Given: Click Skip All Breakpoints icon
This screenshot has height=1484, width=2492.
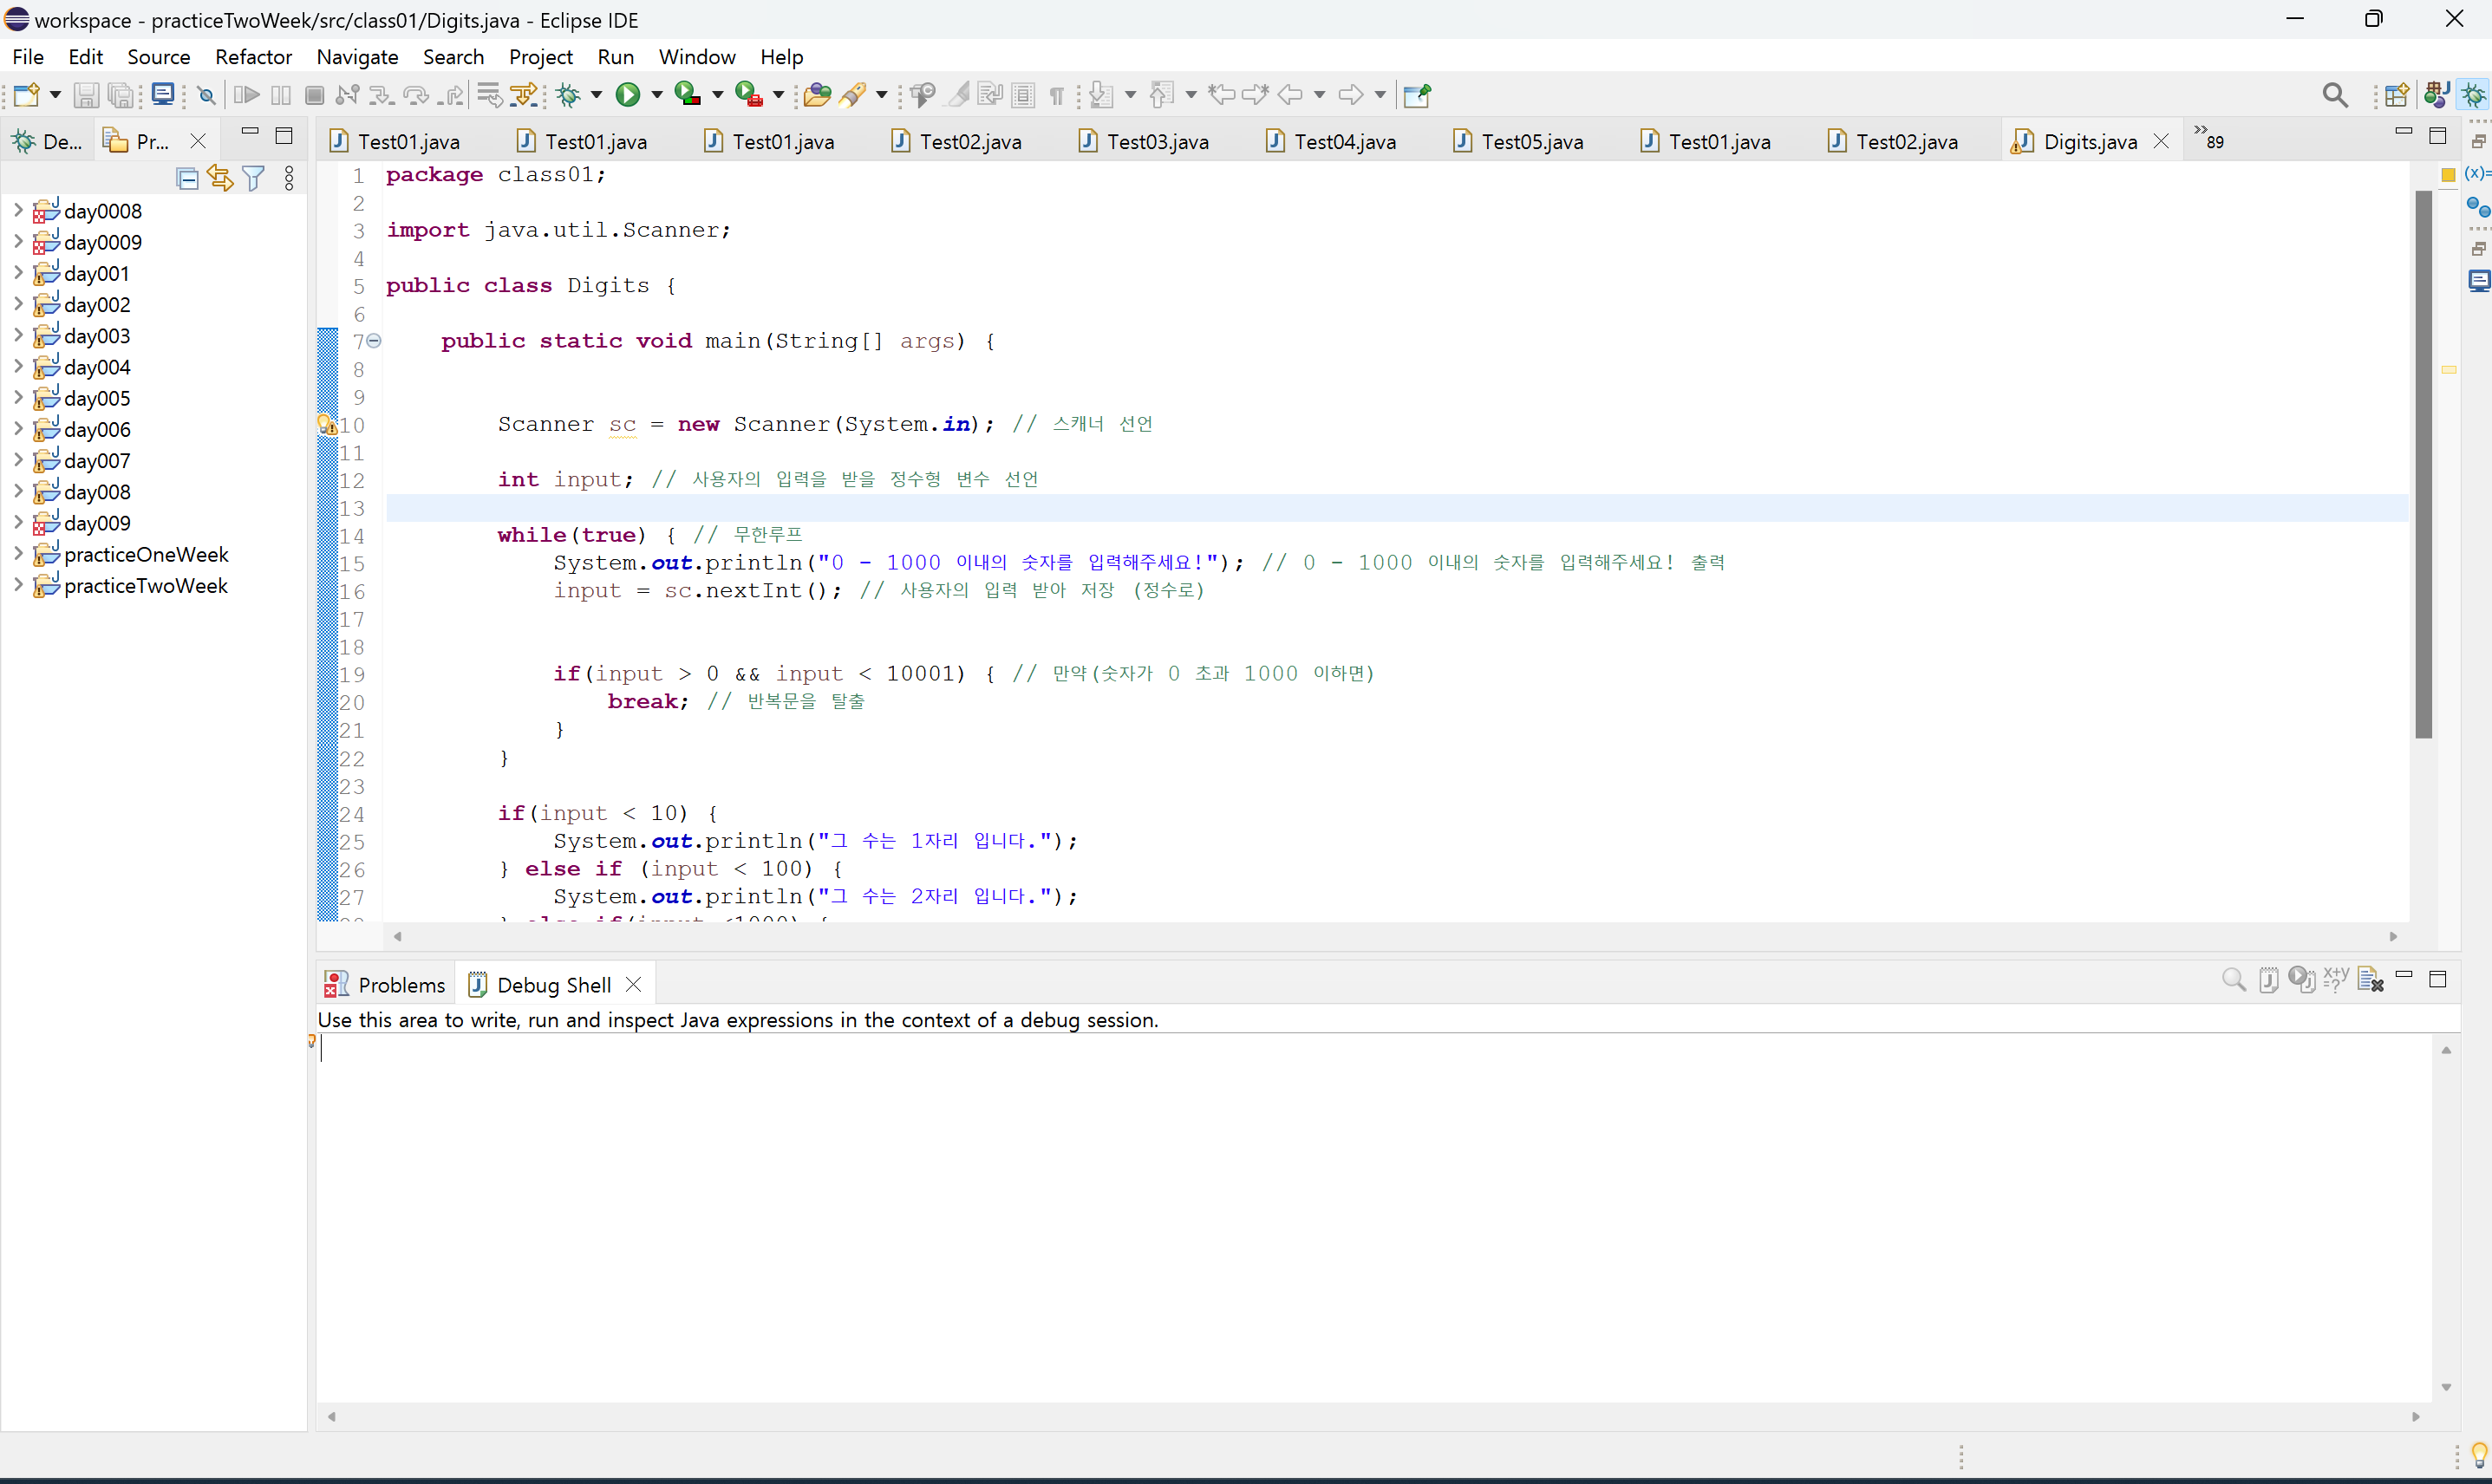Looking at the screenshot, I should click(206, 95).
